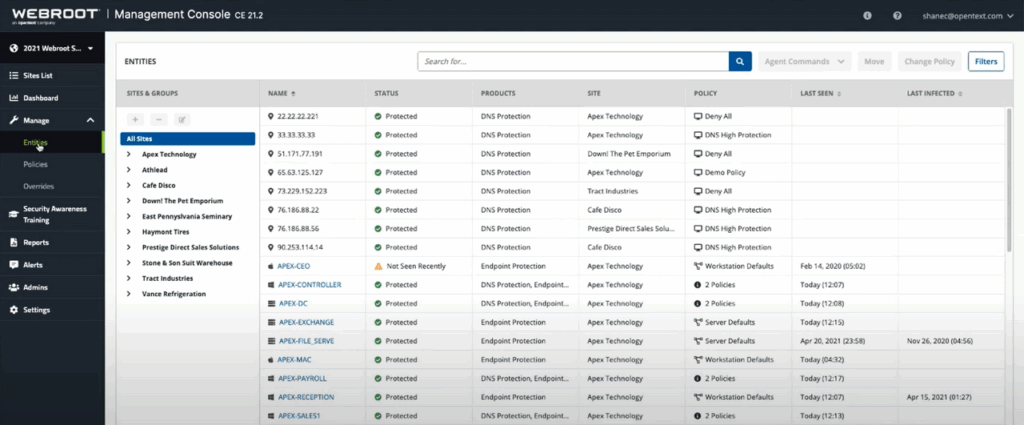Open the APEX-EXCHANGE entity link
Image resolution: width=1024 pixels, height=425 pixels.
306,323
